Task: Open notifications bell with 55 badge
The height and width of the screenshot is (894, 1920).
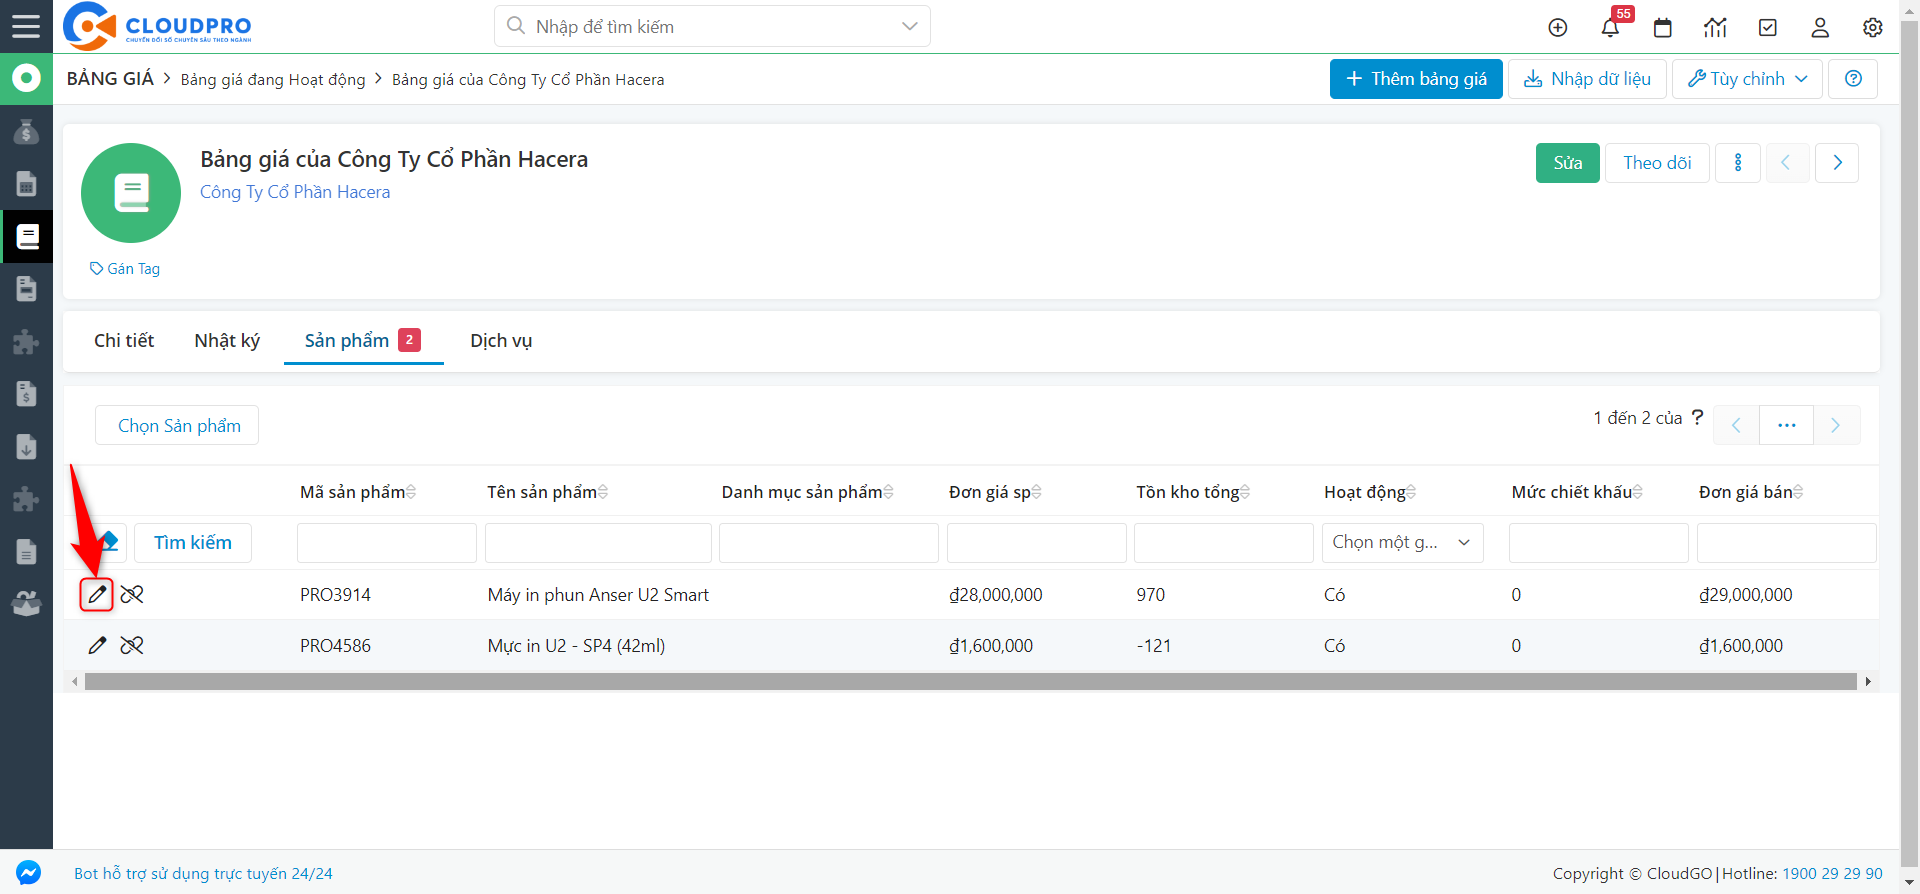Action: [x=1610, y=28]
